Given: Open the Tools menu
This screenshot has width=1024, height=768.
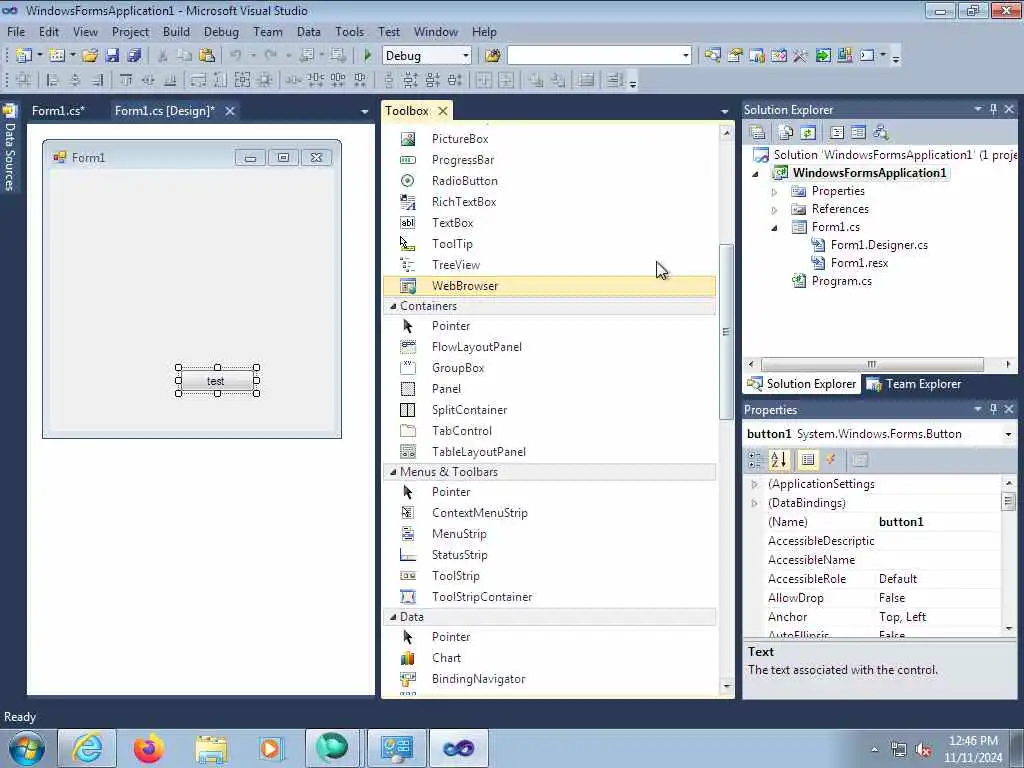Looking at the screenshot, I should point(349,31).
